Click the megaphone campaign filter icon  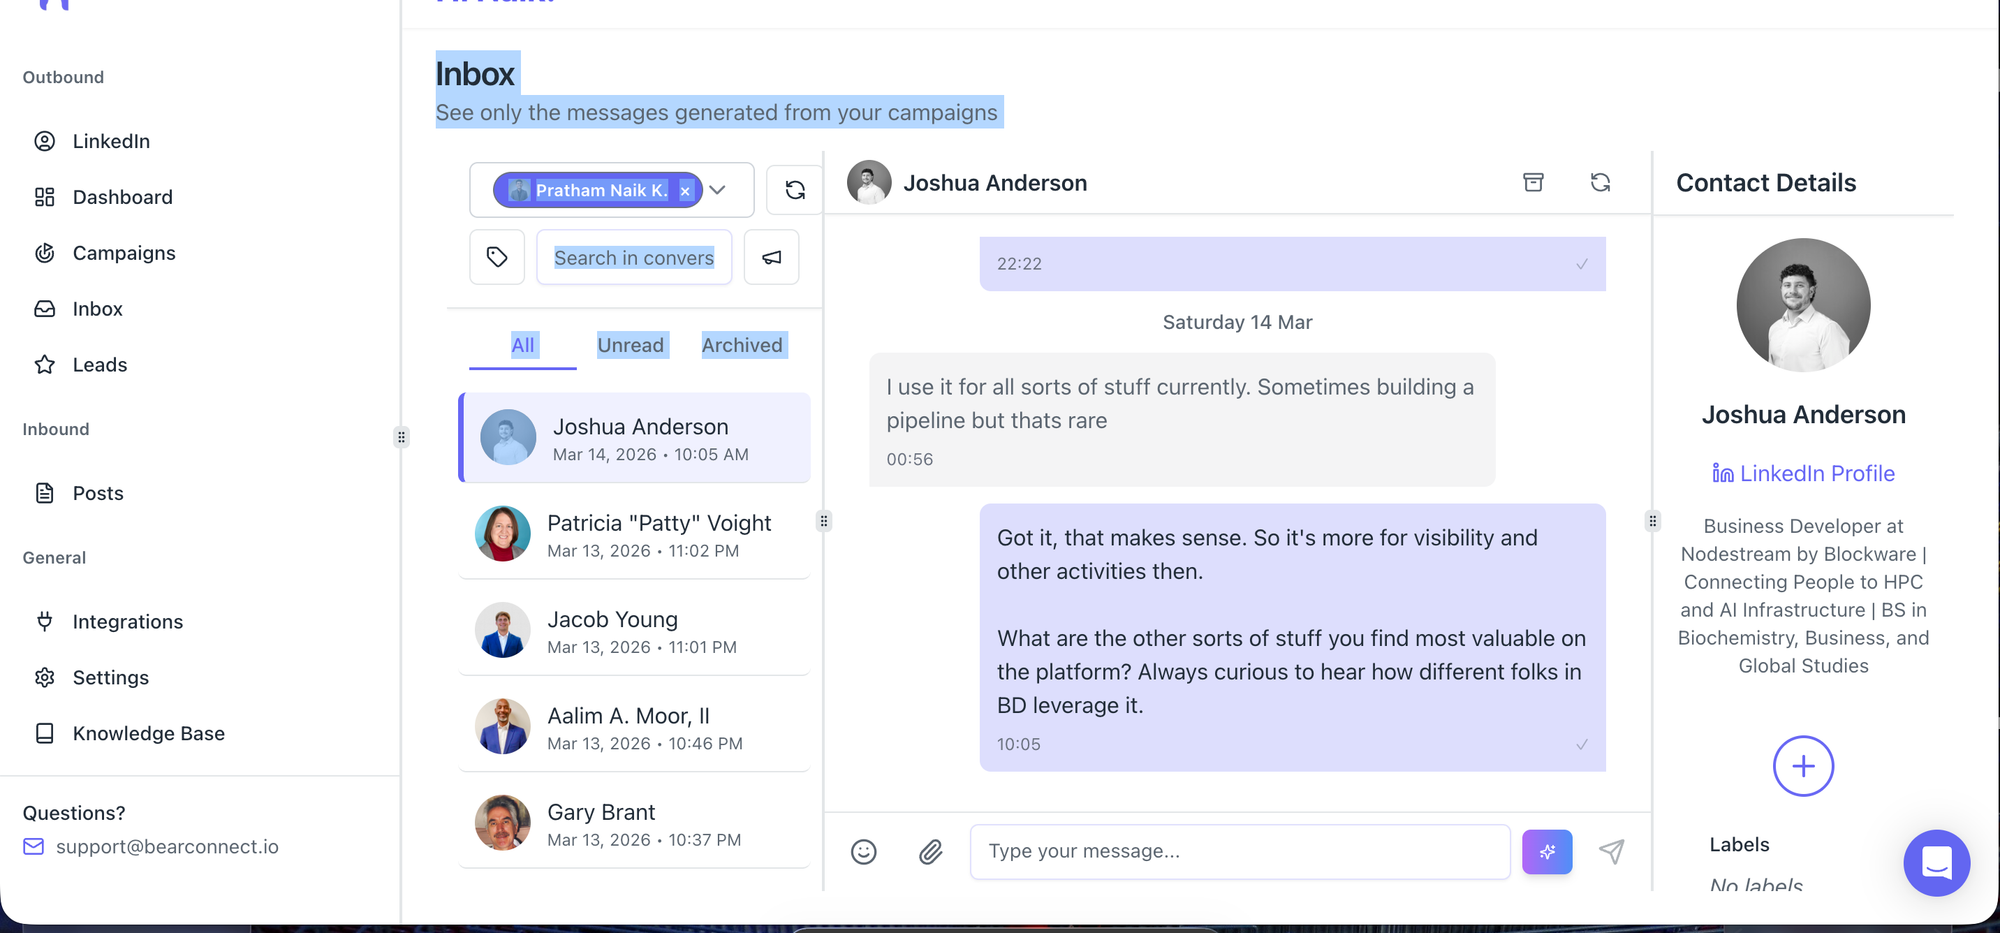point(771,257)
